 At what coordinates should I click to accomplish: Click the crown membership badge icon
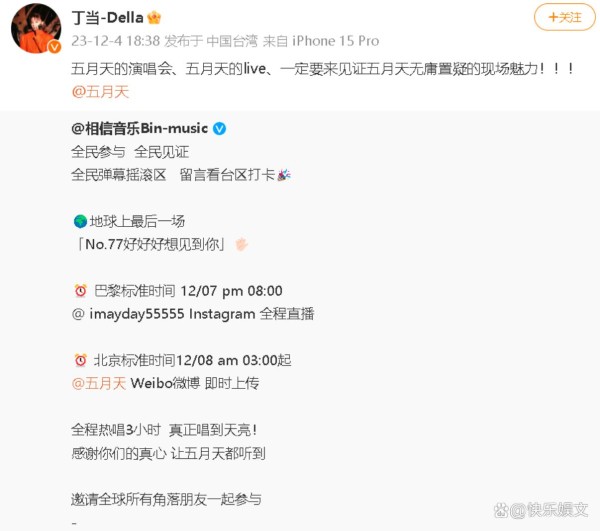pos(154,18)
